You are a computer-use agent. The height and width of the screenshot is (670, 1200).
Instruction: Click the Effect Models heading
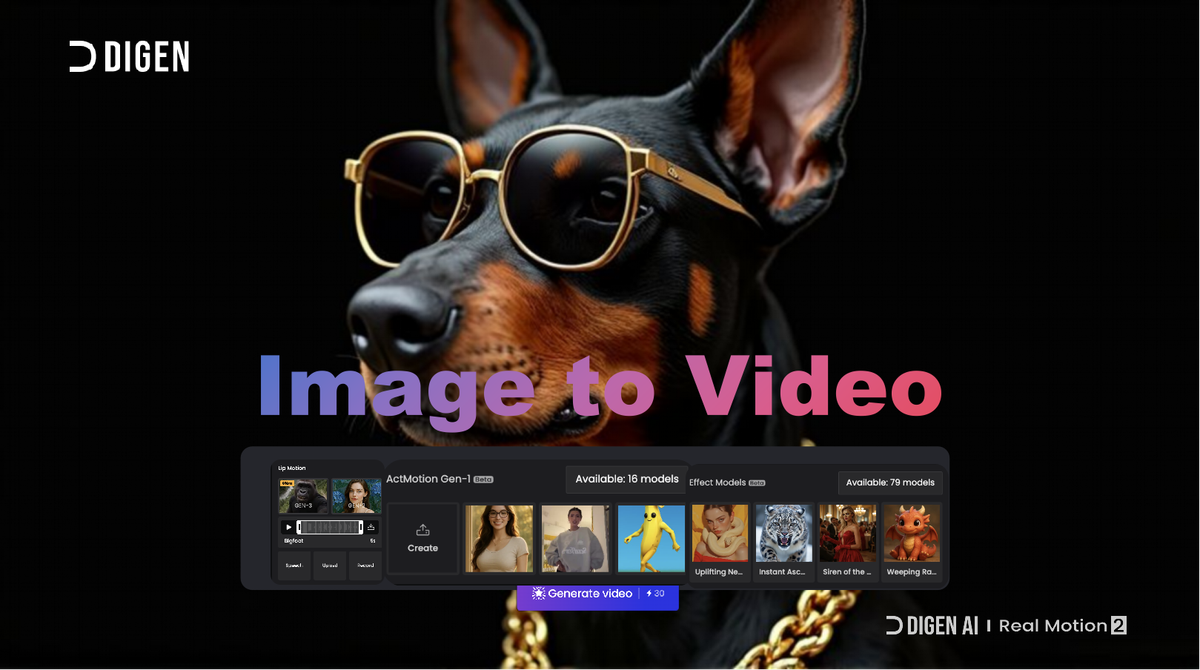[717, 482]
